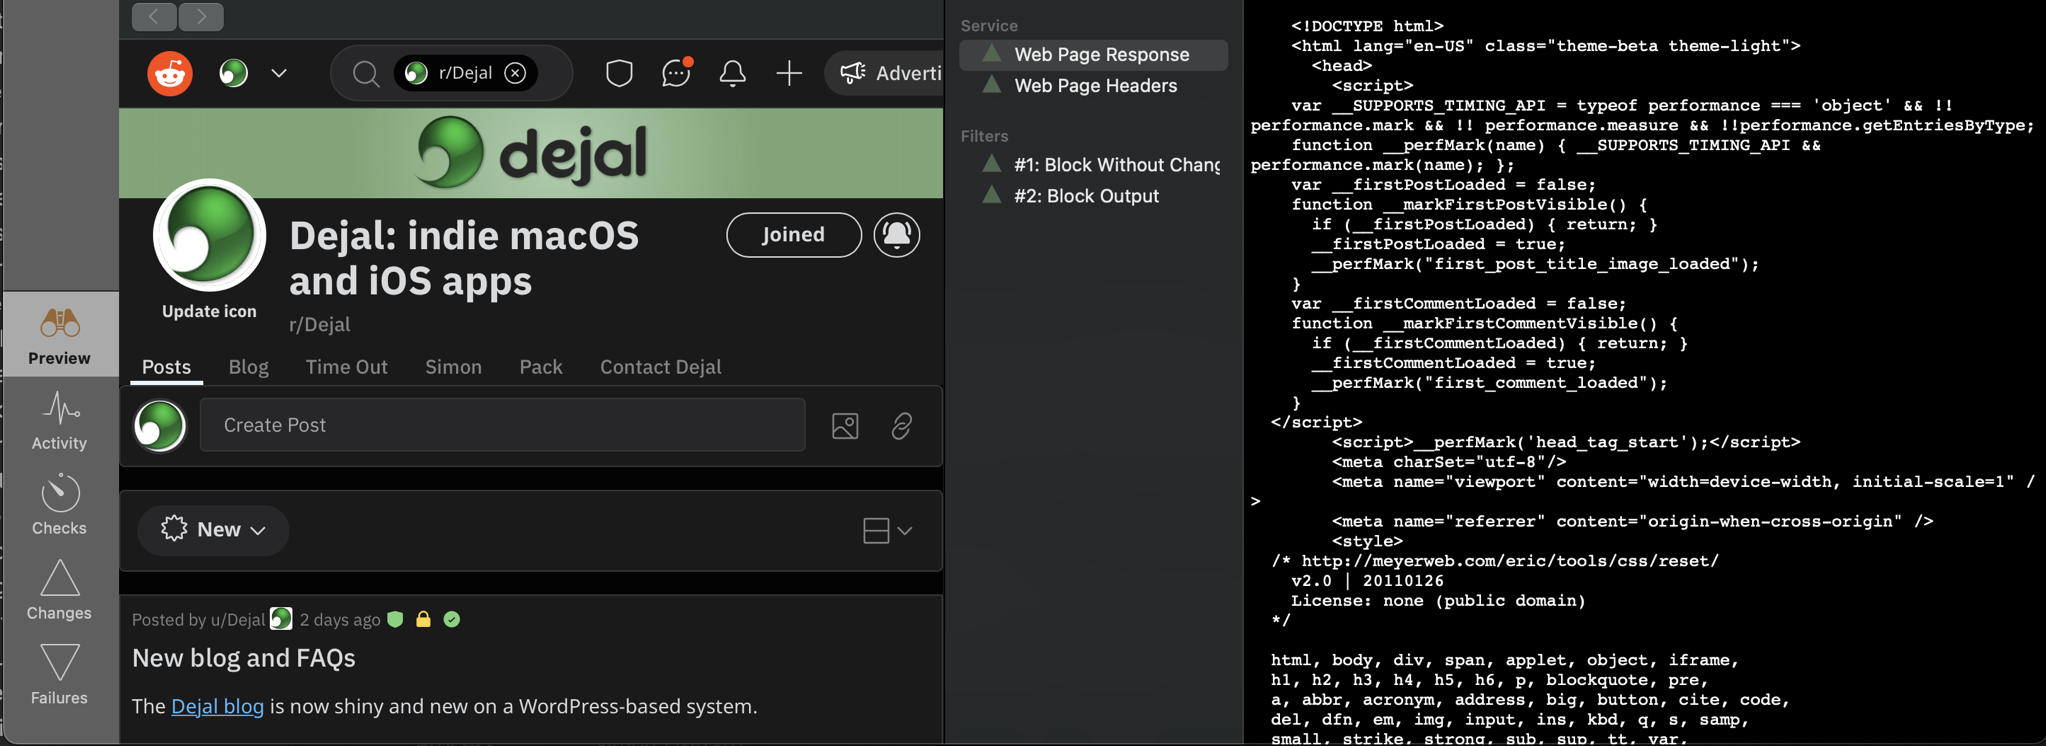The height and width of the screenshot is (746, 2046).
Task: Switch to the Posts tab
Action: tap(166, 367)
